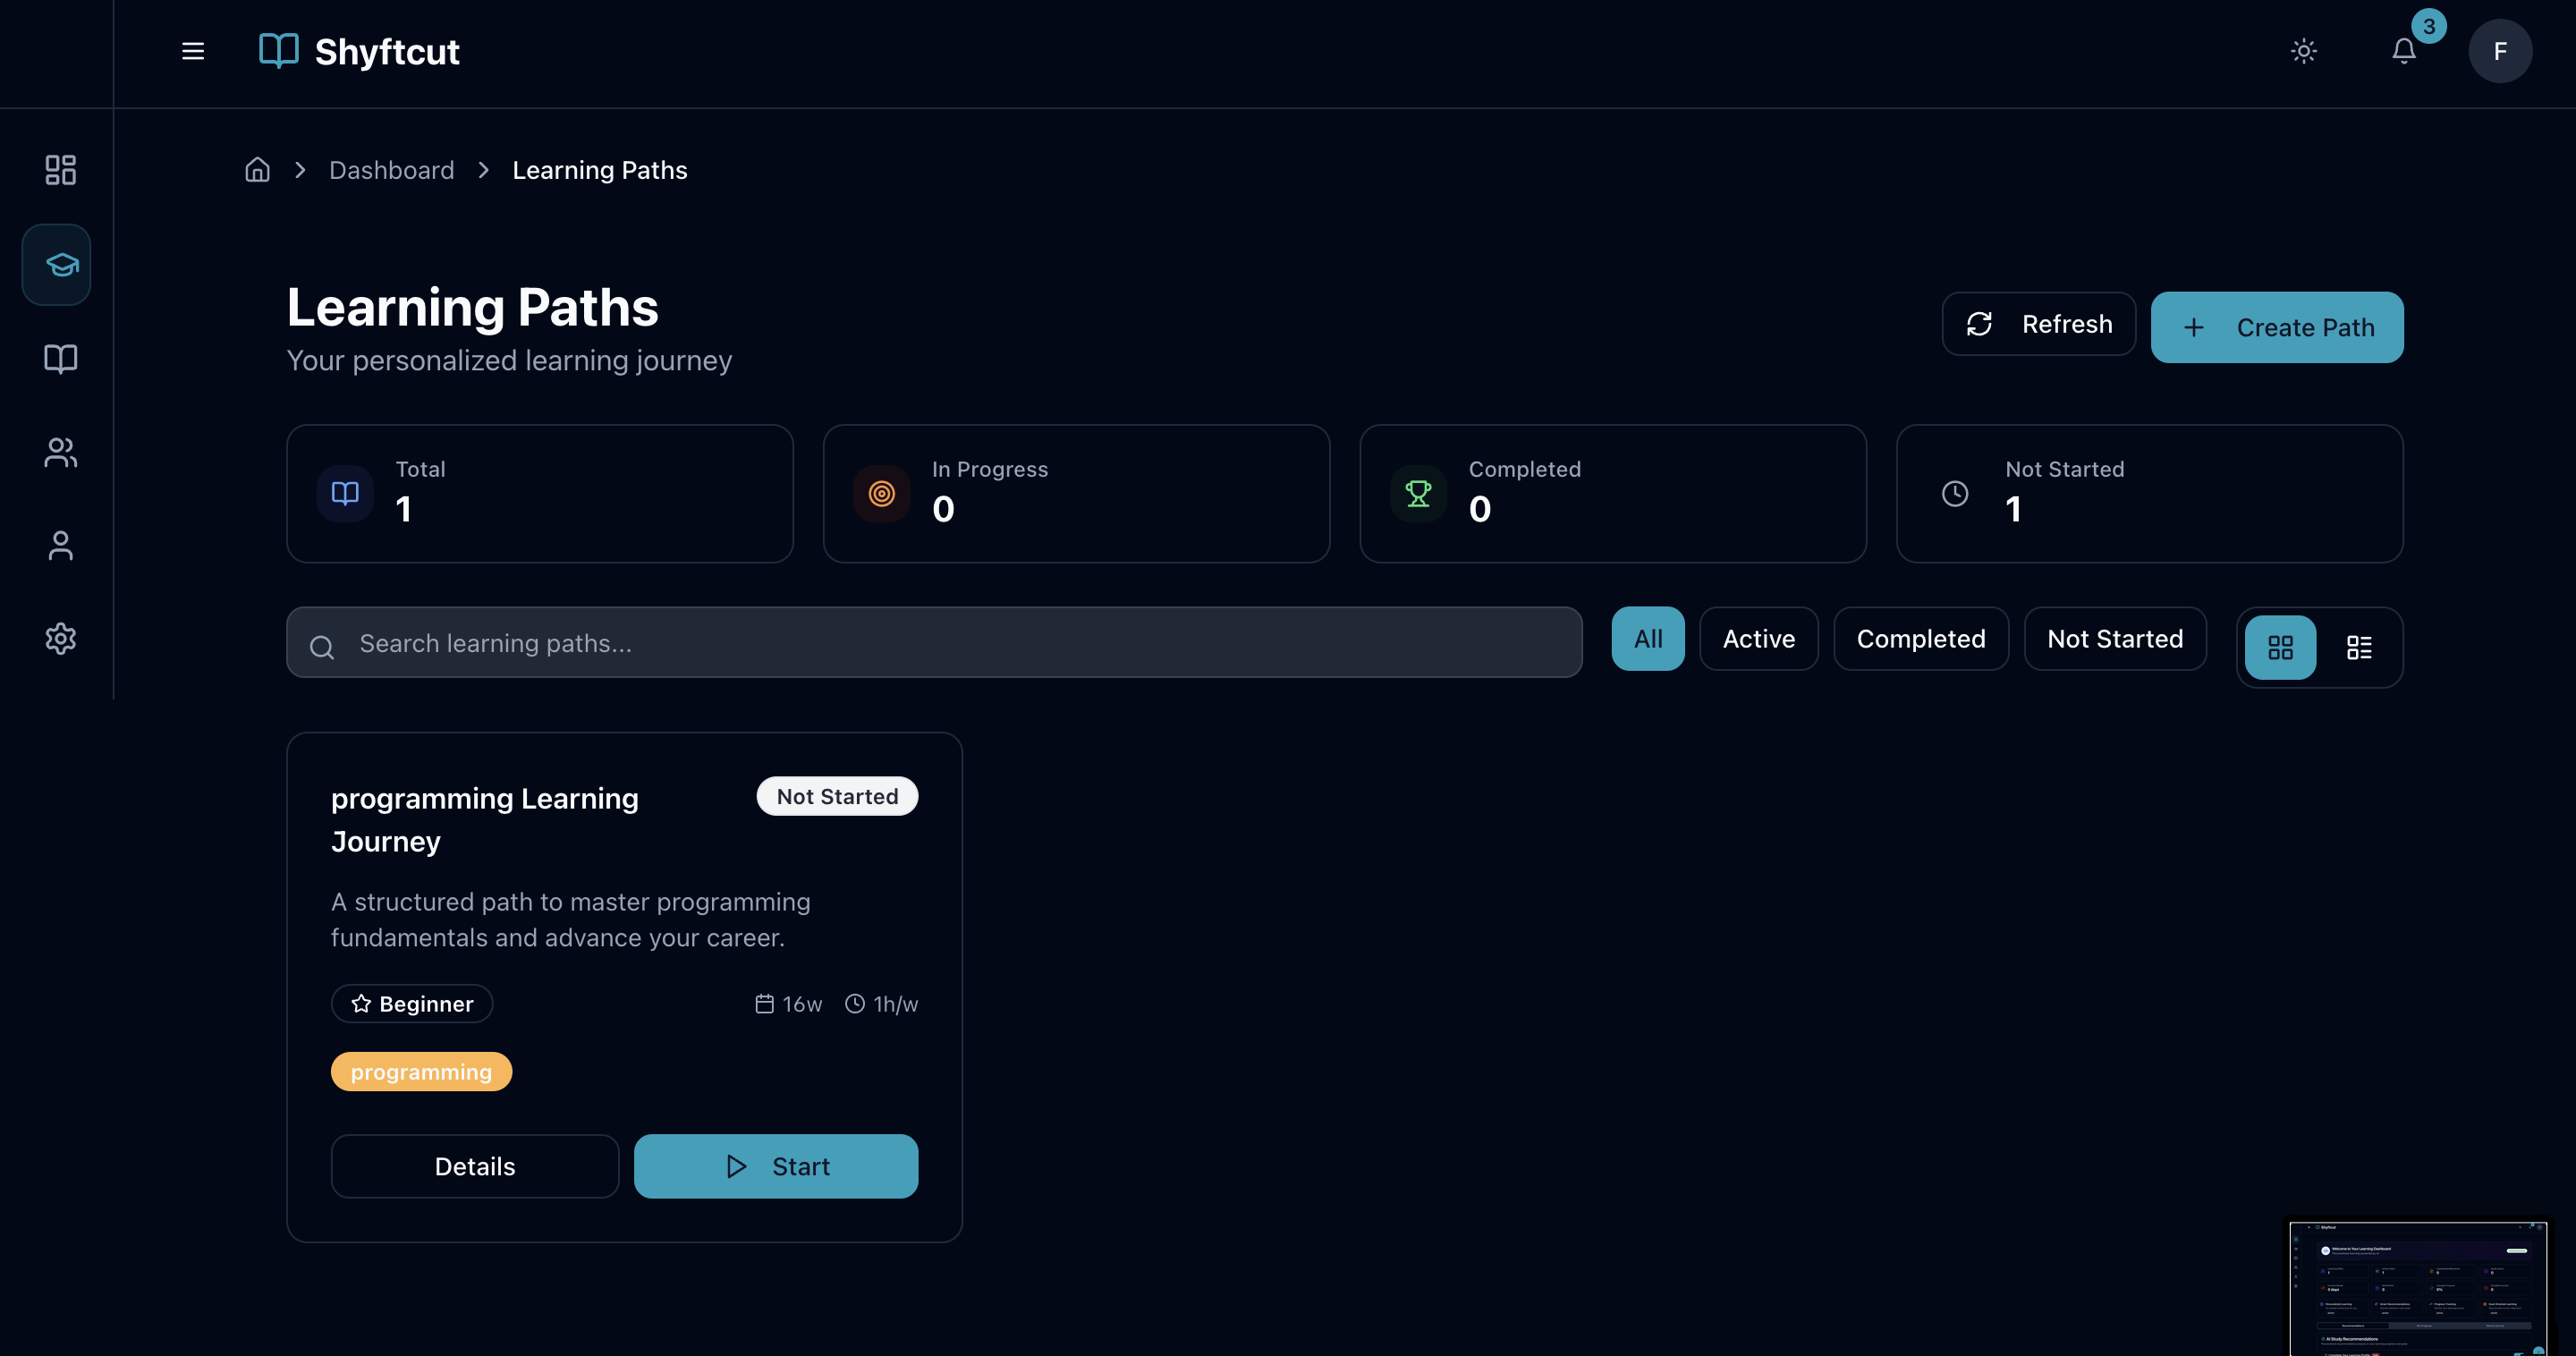
Task: Filter paths by Active
Action: 1758,639
